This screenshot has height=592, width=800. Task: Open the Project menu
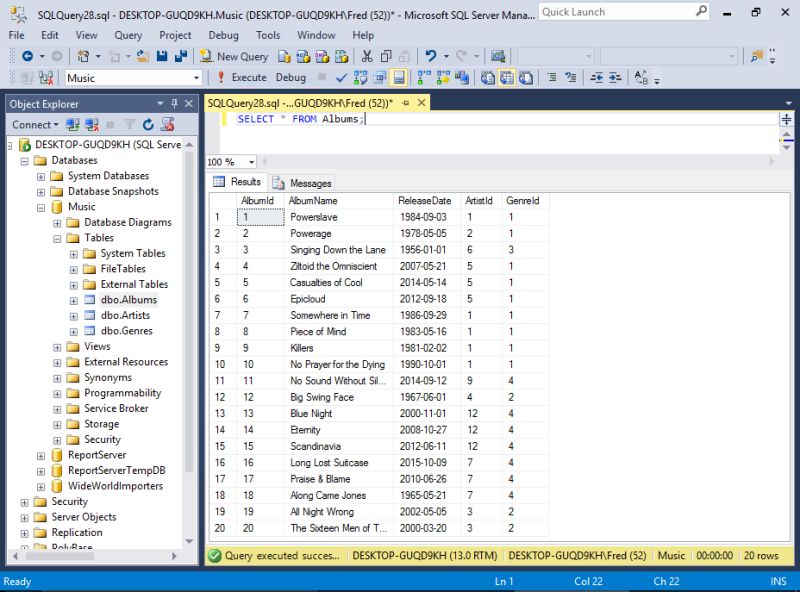tap(175, 35)
